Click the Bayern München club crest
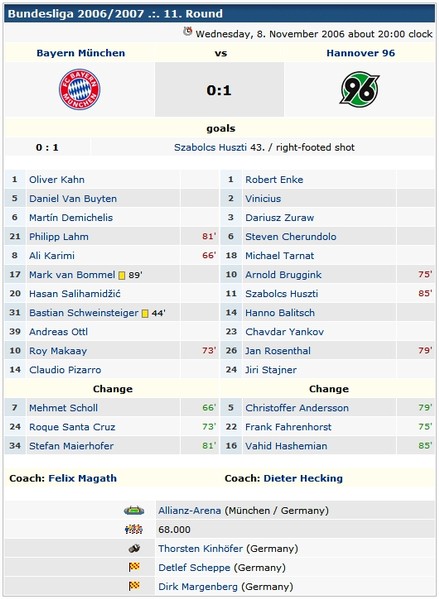Screen dimensions: 439x599 coord(79,89)
